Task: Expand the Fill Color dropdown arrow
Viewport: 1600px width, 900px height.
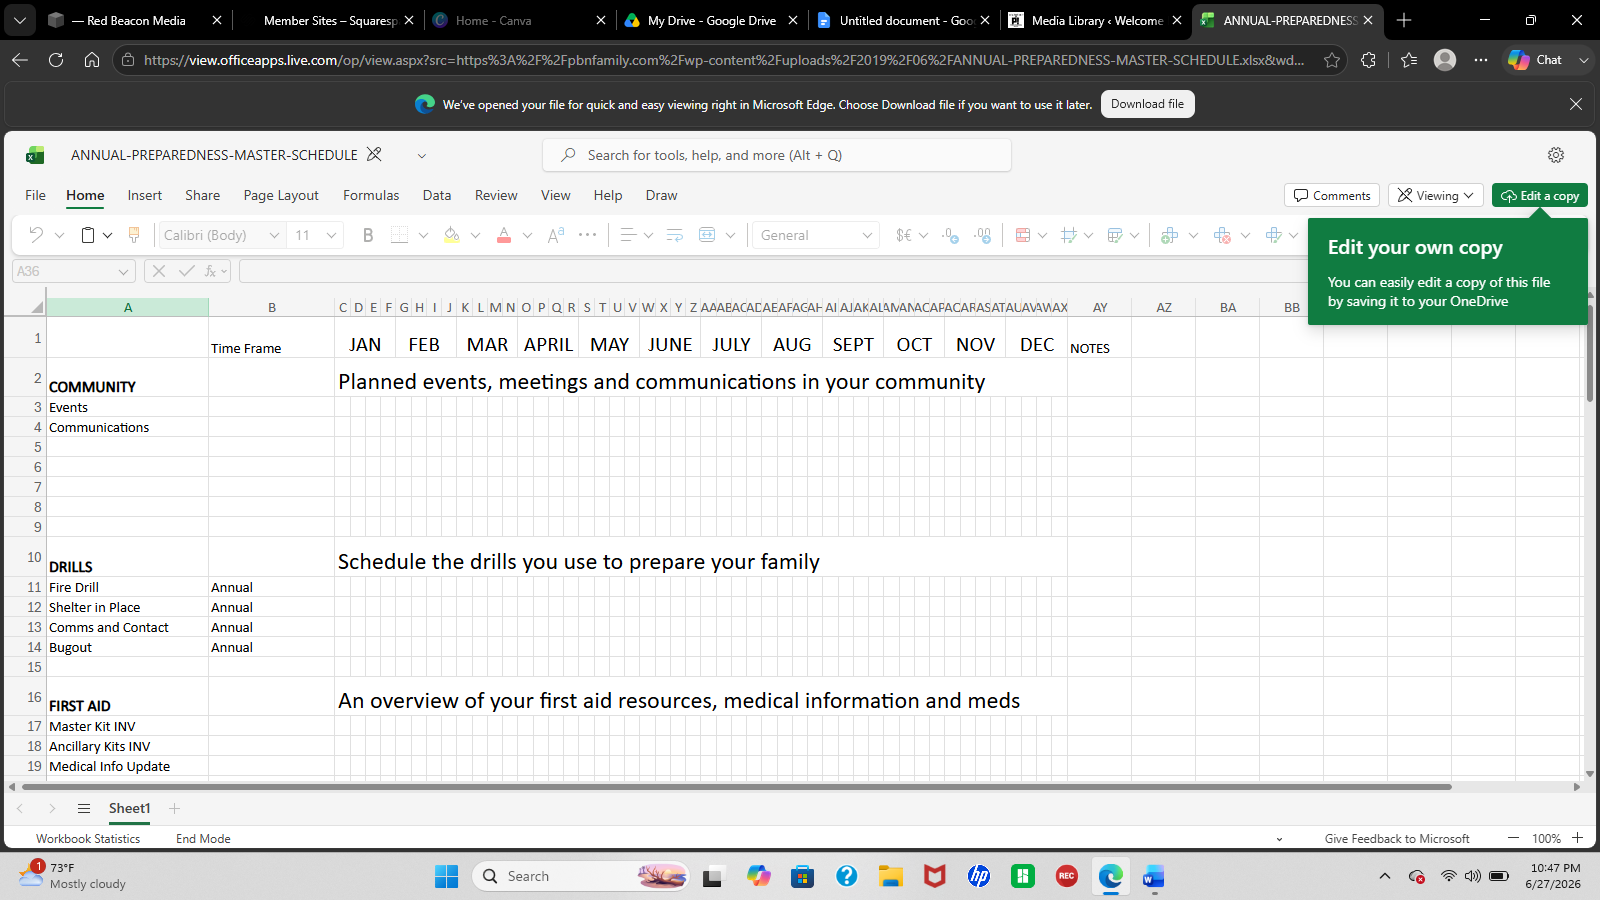Action: pos(475,235)
